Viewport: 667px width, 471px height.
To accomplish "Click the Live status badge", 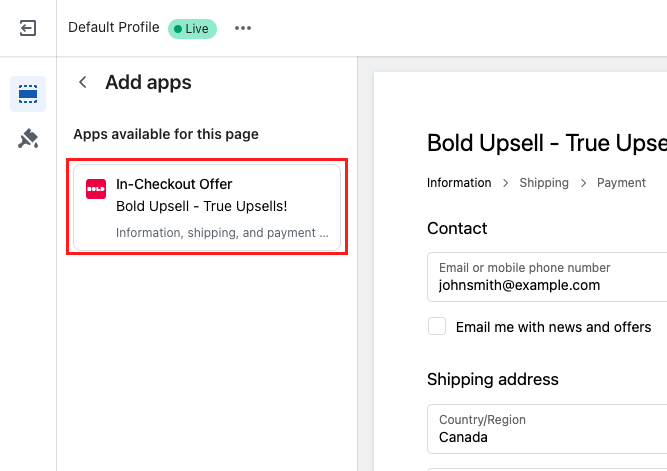I will pos(192,29).
